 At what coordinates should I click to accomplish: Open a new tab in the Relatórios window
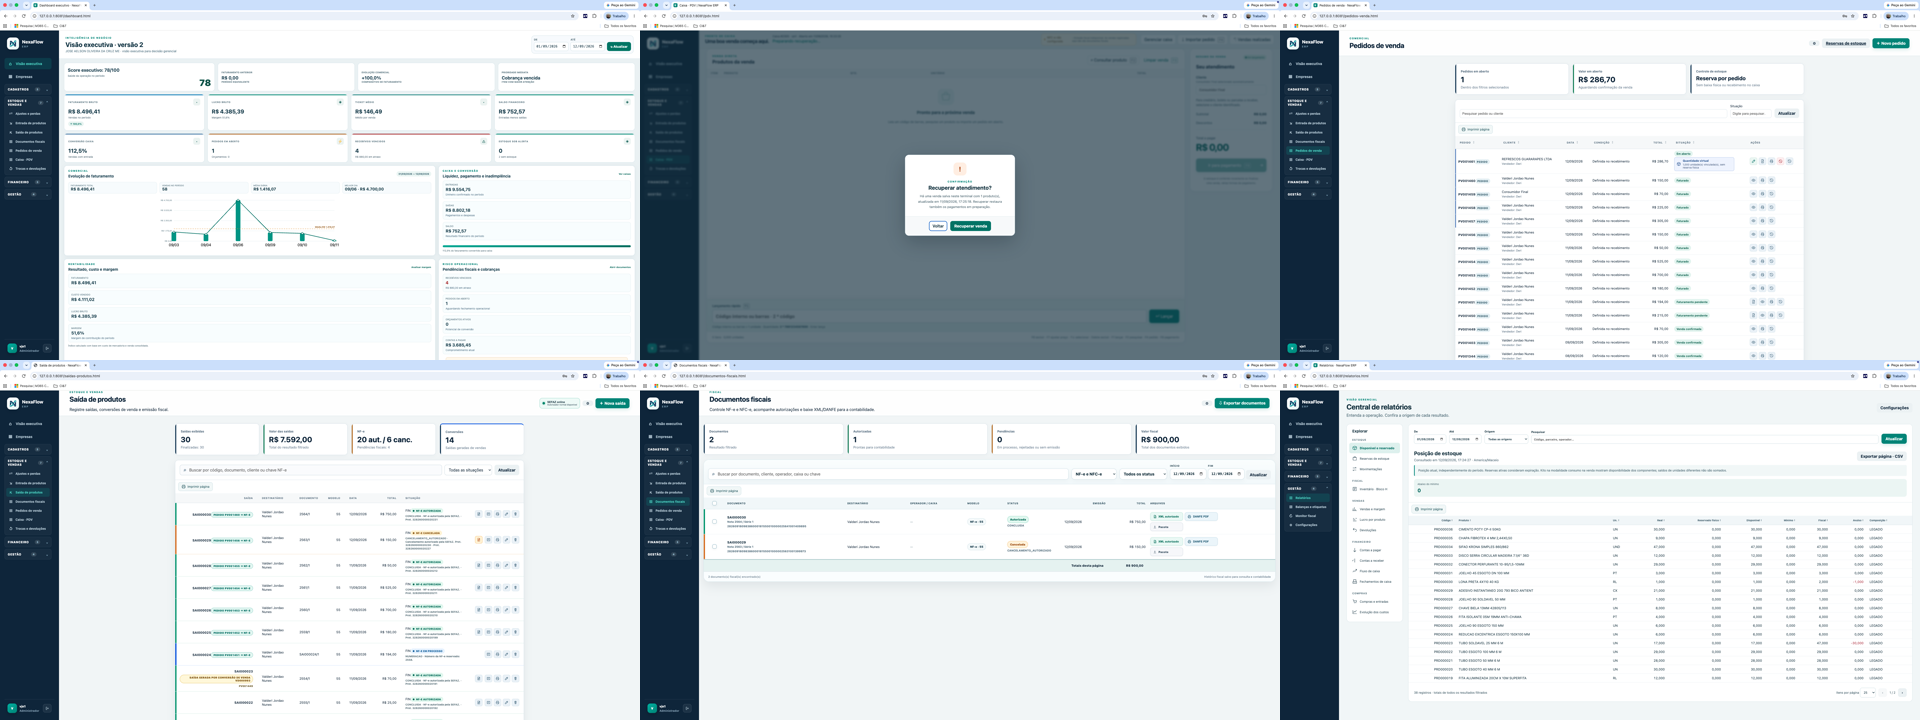pyautogui.click(x=1375, y=365)
